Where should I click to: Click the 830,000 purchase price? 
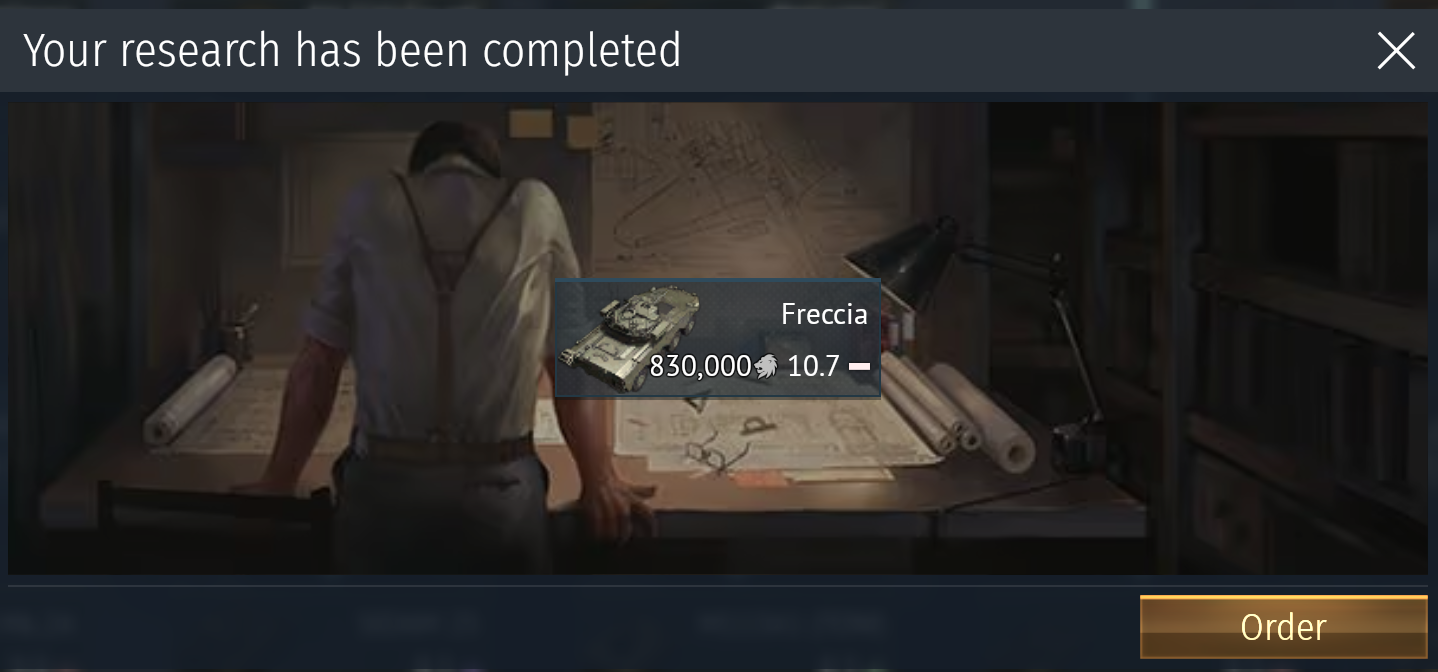700,366
